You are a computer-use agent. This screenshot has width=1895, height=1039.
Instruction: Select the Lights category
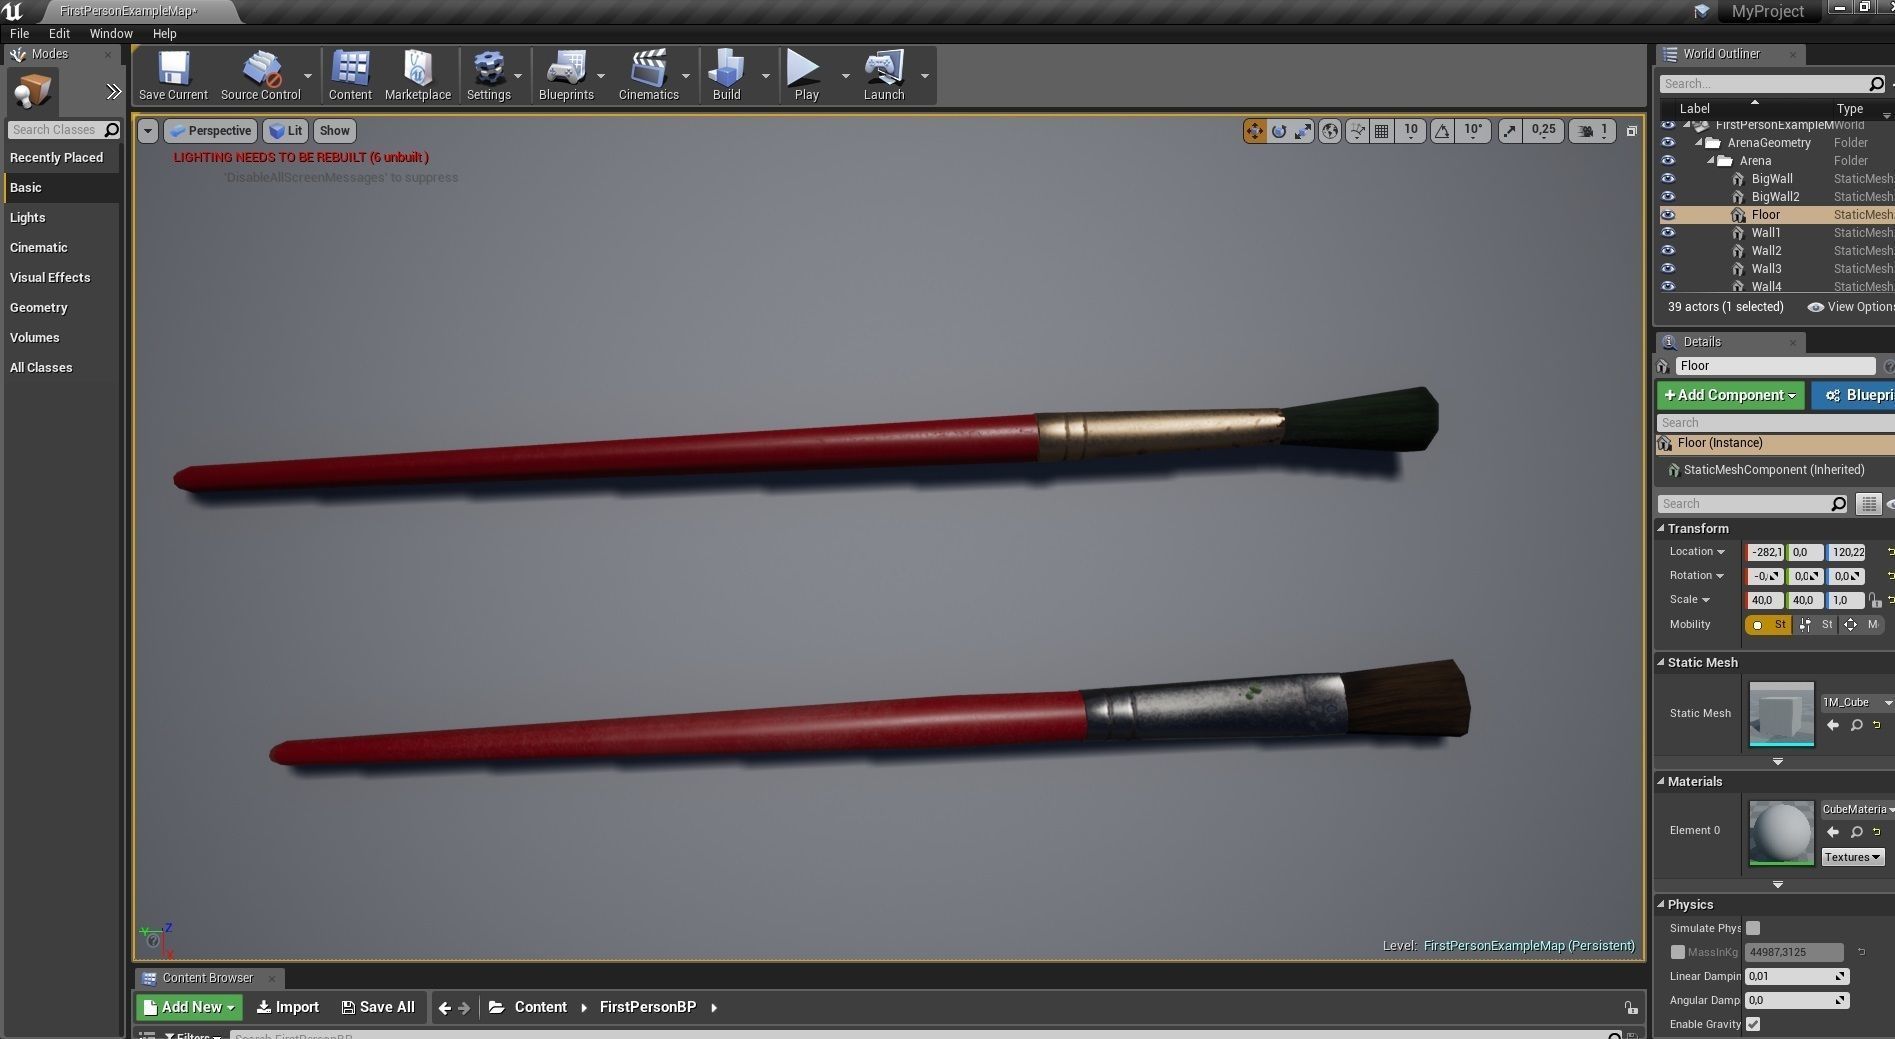coord(28,218)
